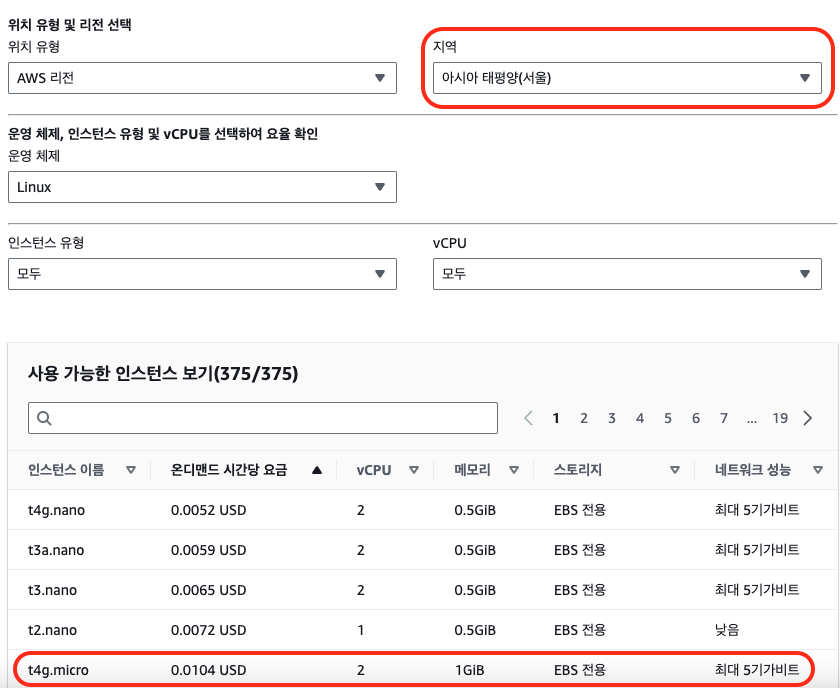The image size is (840, 688).
Task: Click the 사용 가능한 인스턴스 보기(375/375) heading
Action: coord(163,373)
